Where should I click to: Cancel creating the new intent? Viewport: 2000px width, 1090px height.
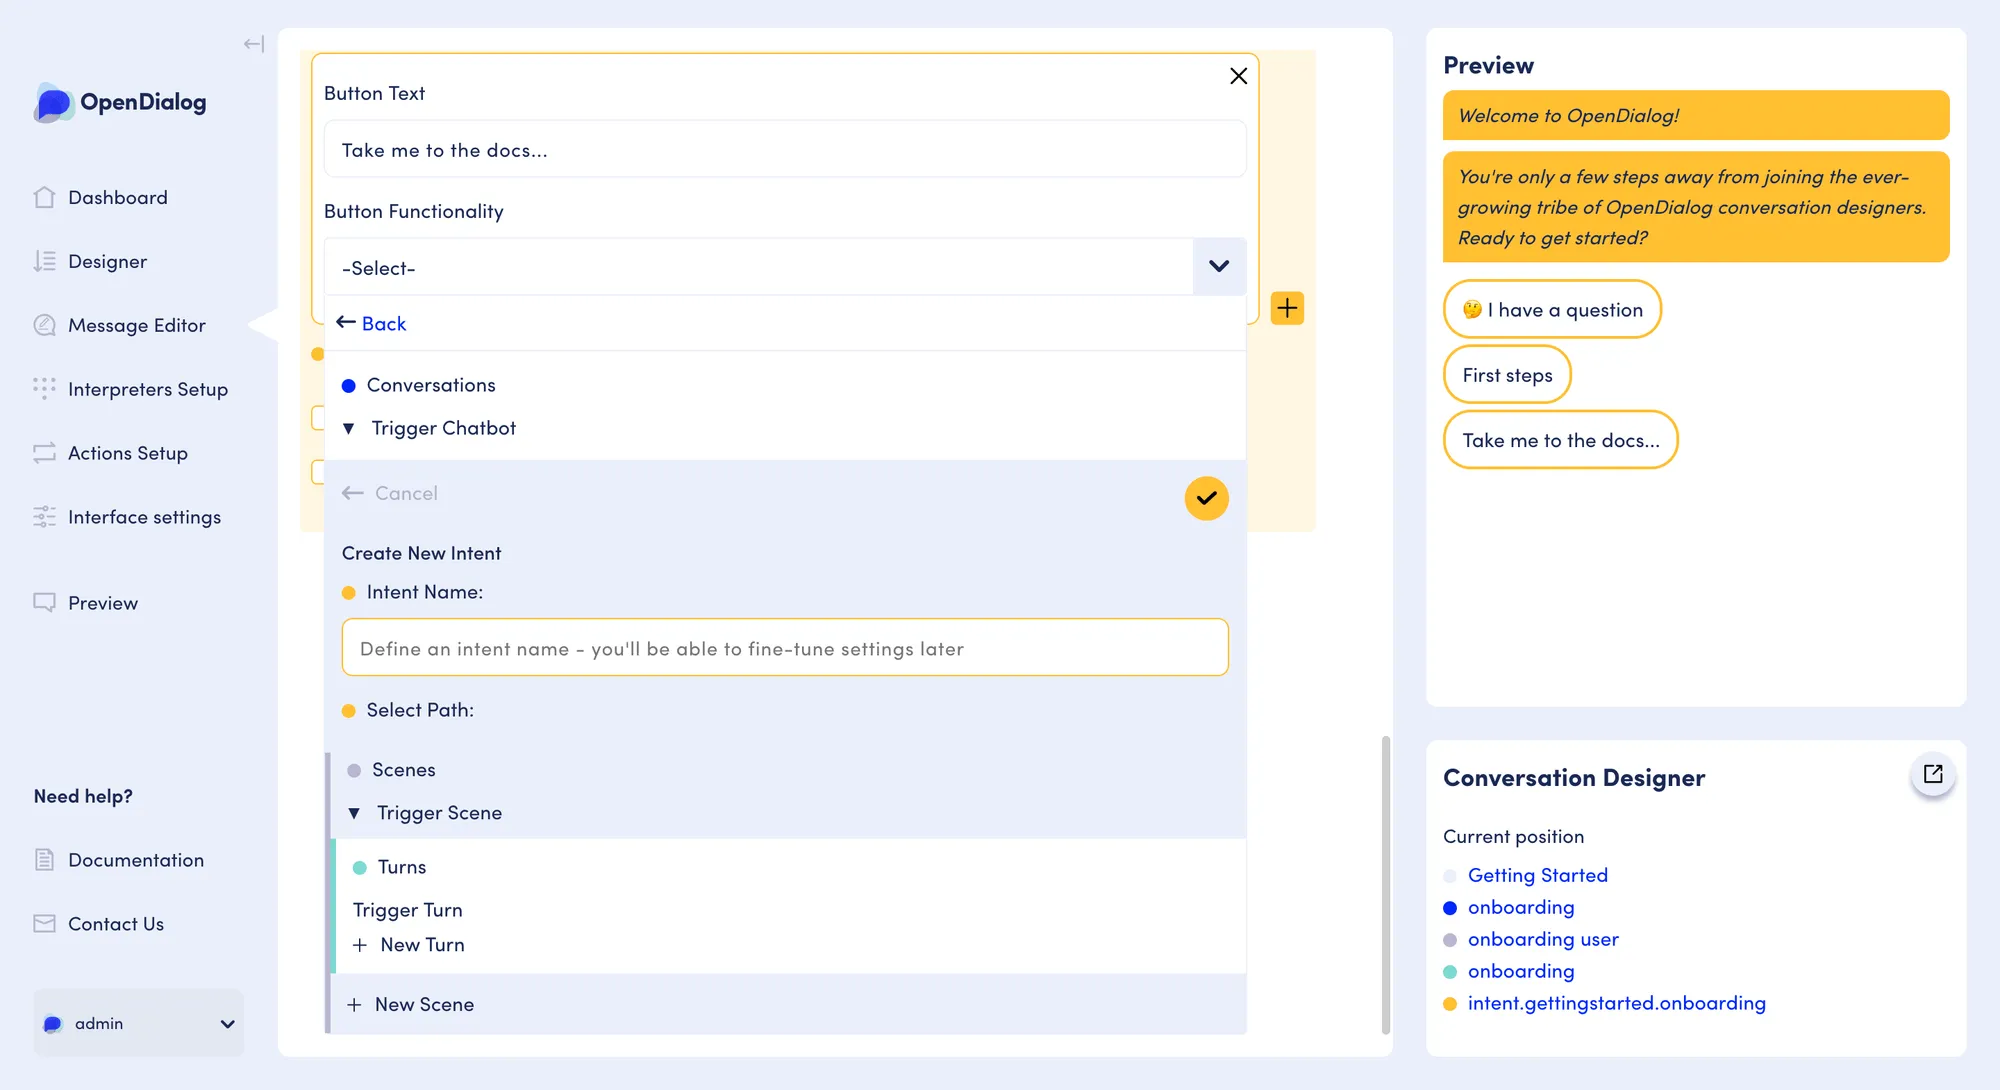[390, 493]
